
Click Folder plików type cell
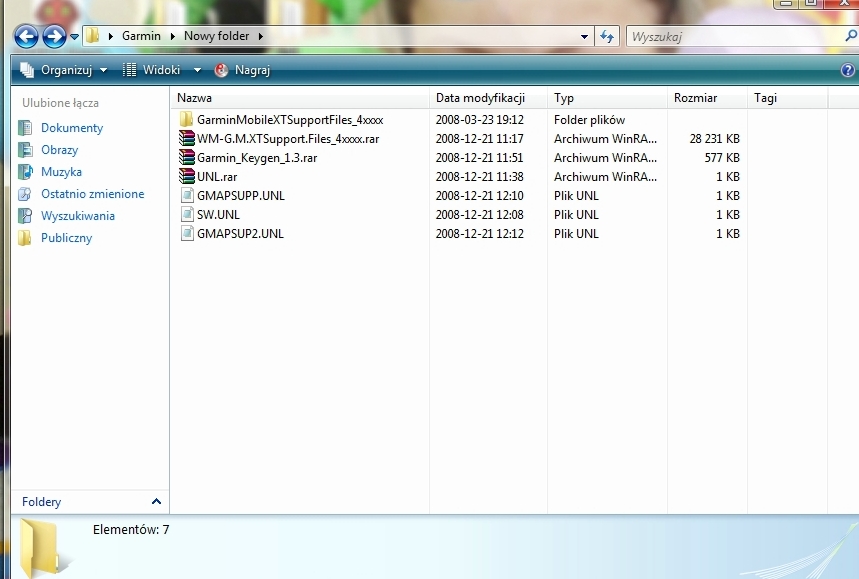[589, 119]
